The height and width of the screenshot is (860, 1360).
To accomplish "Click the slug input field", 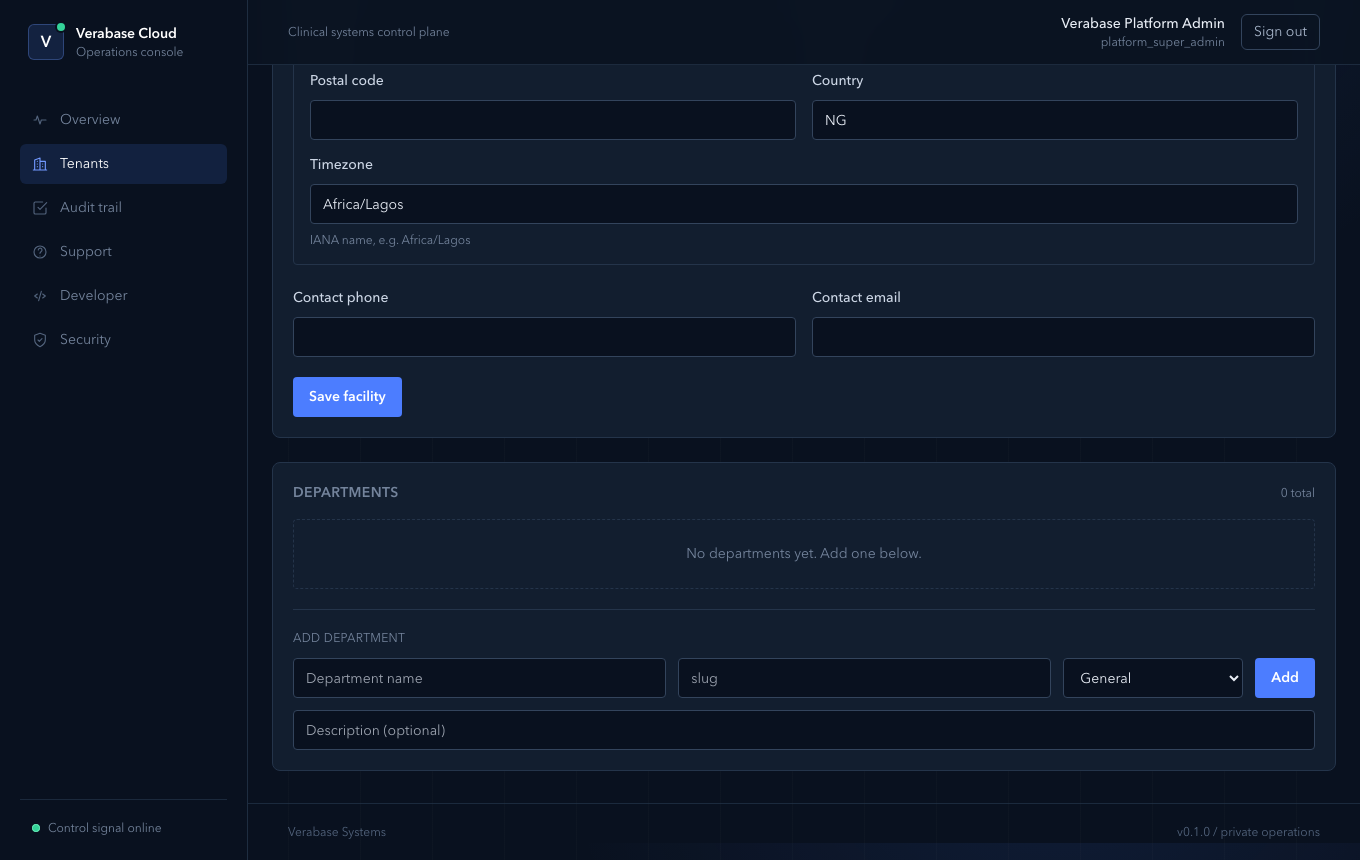I will tap(864, 678).
